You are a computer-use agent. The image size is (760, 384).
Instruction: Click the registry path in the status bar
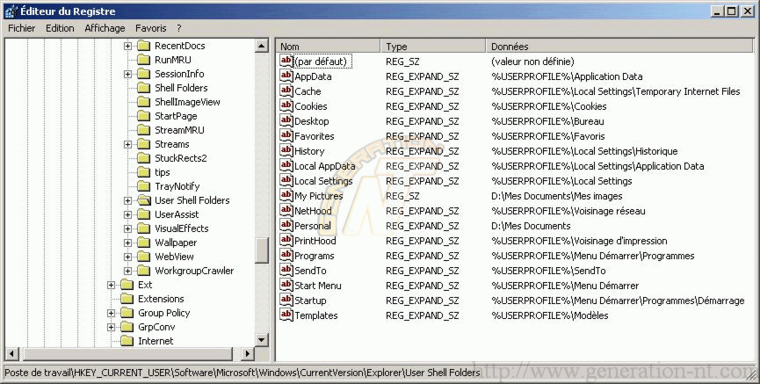(x=242, y=373)
